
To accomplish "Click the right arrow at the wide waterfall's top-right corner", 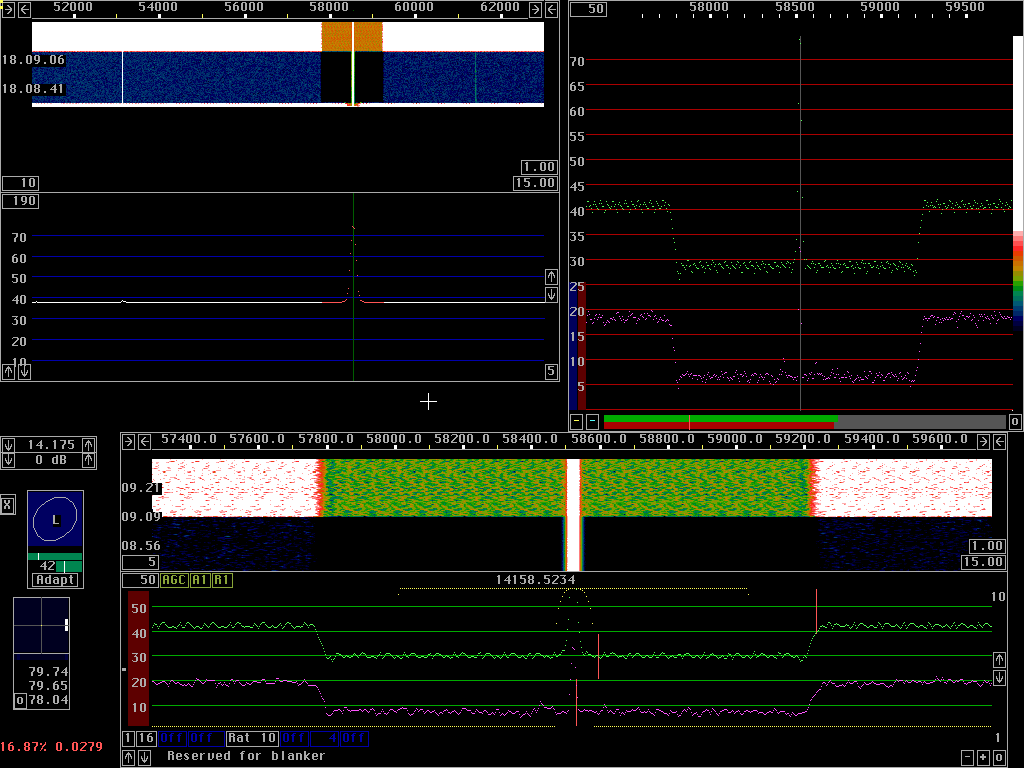I will pos(536,9).
